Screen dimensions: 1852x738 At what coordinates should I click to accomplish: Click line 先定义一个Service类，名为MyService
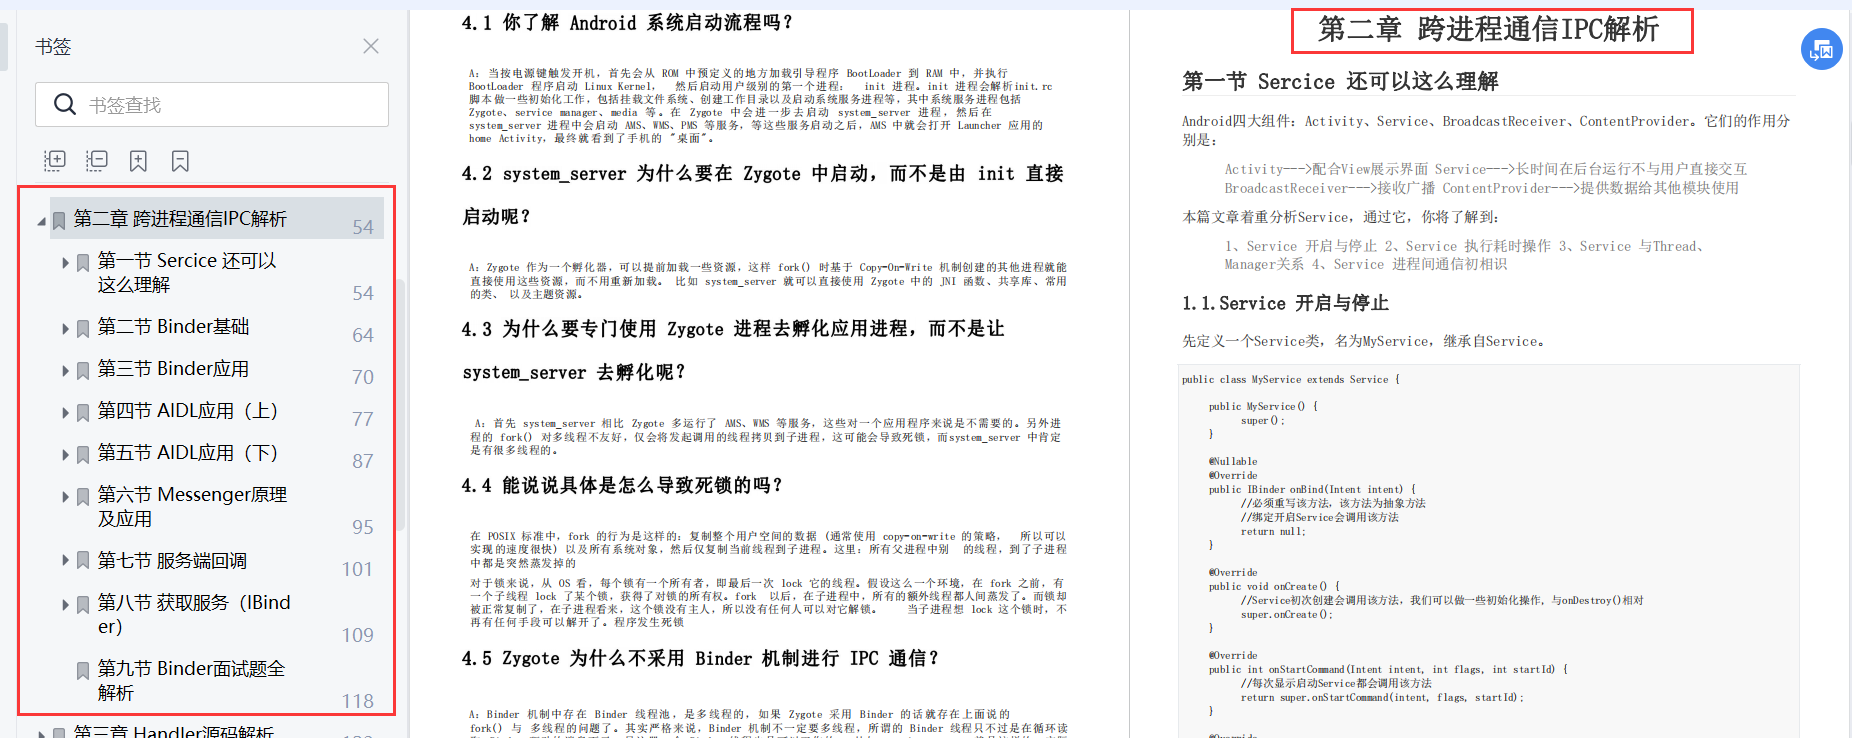1363,341
